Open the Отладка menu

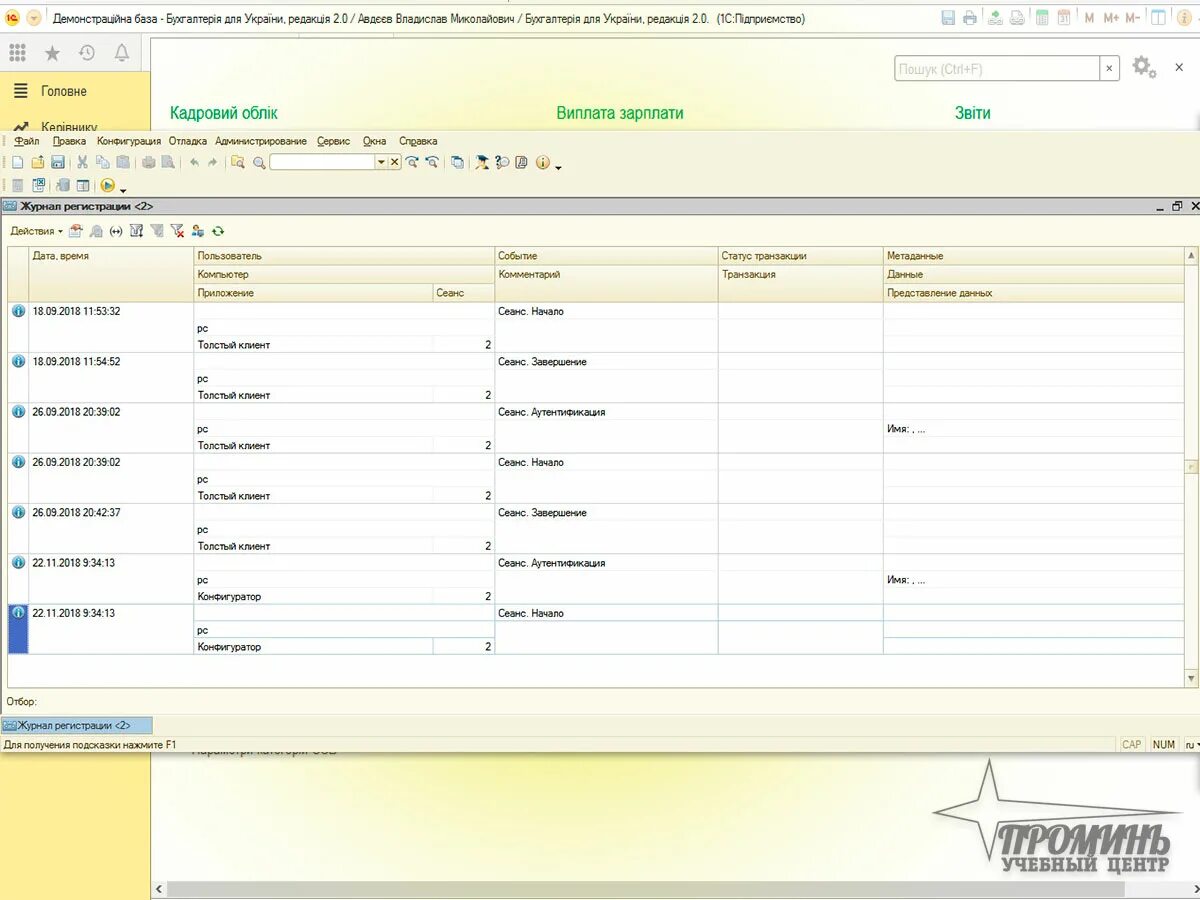(x=187, y=141)
